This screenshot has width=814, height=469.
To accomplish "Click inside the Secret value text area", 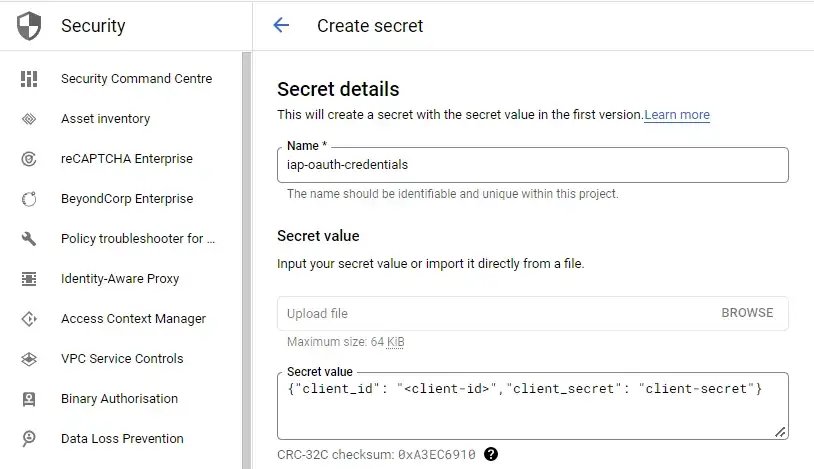I will tap(532, 410).
